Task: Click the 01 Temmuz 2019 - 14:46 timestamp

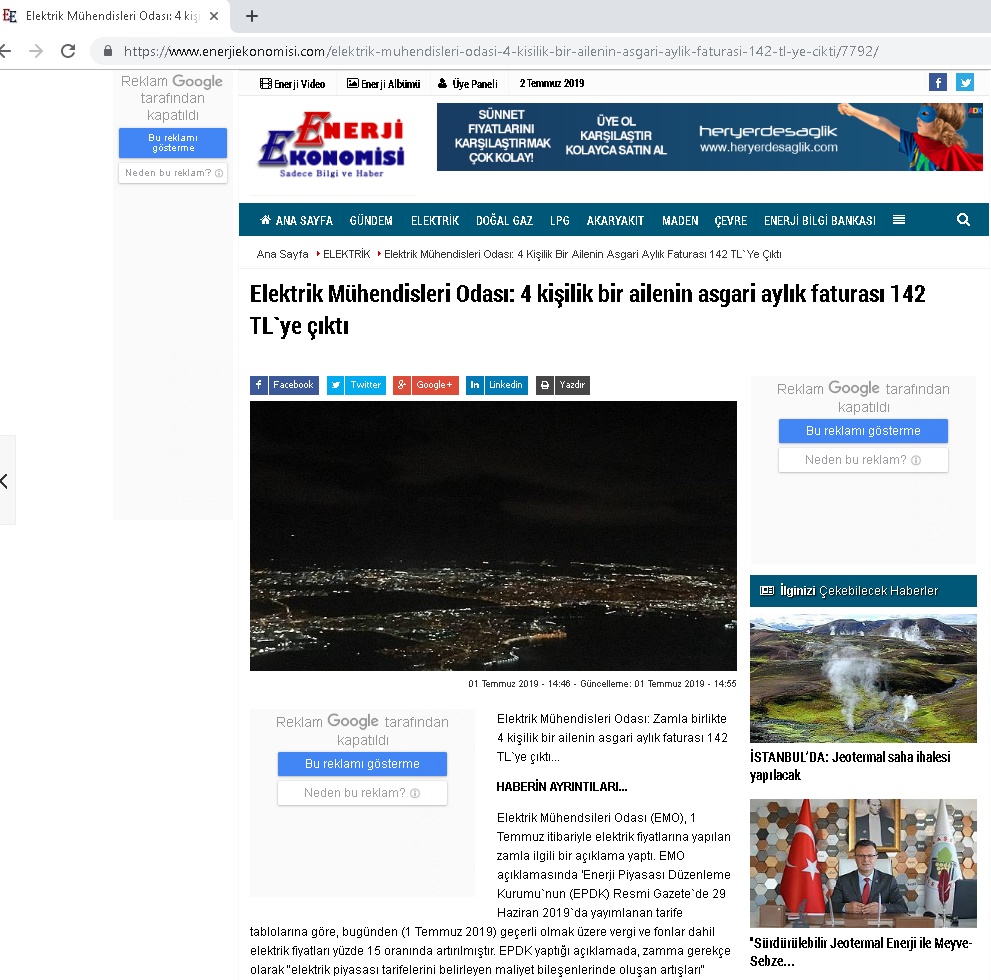Action: [x=519, y=684]
